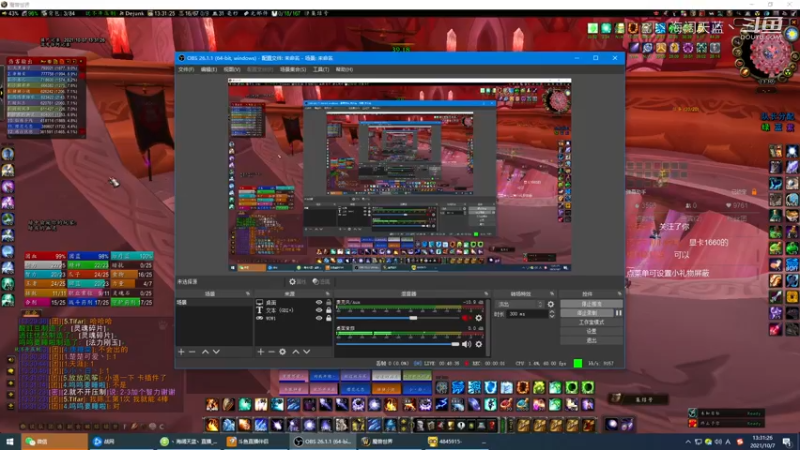Open the 帮助(H) menu in OBS

click(344, 69)
